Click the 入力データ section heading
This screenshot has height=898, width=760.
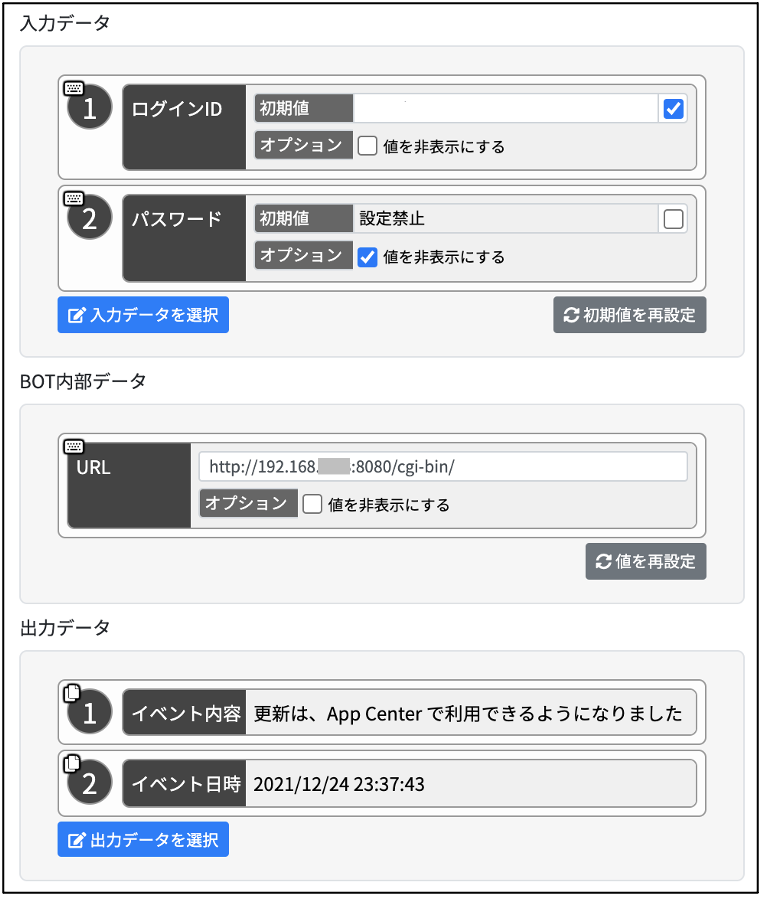(65, 23)
